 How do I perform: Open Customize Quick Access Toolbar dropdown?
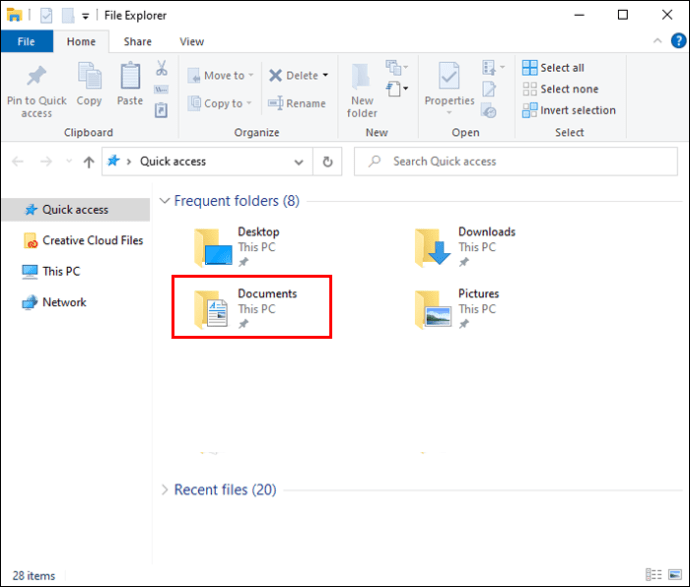pyautogui.click(x=85, y=16)
